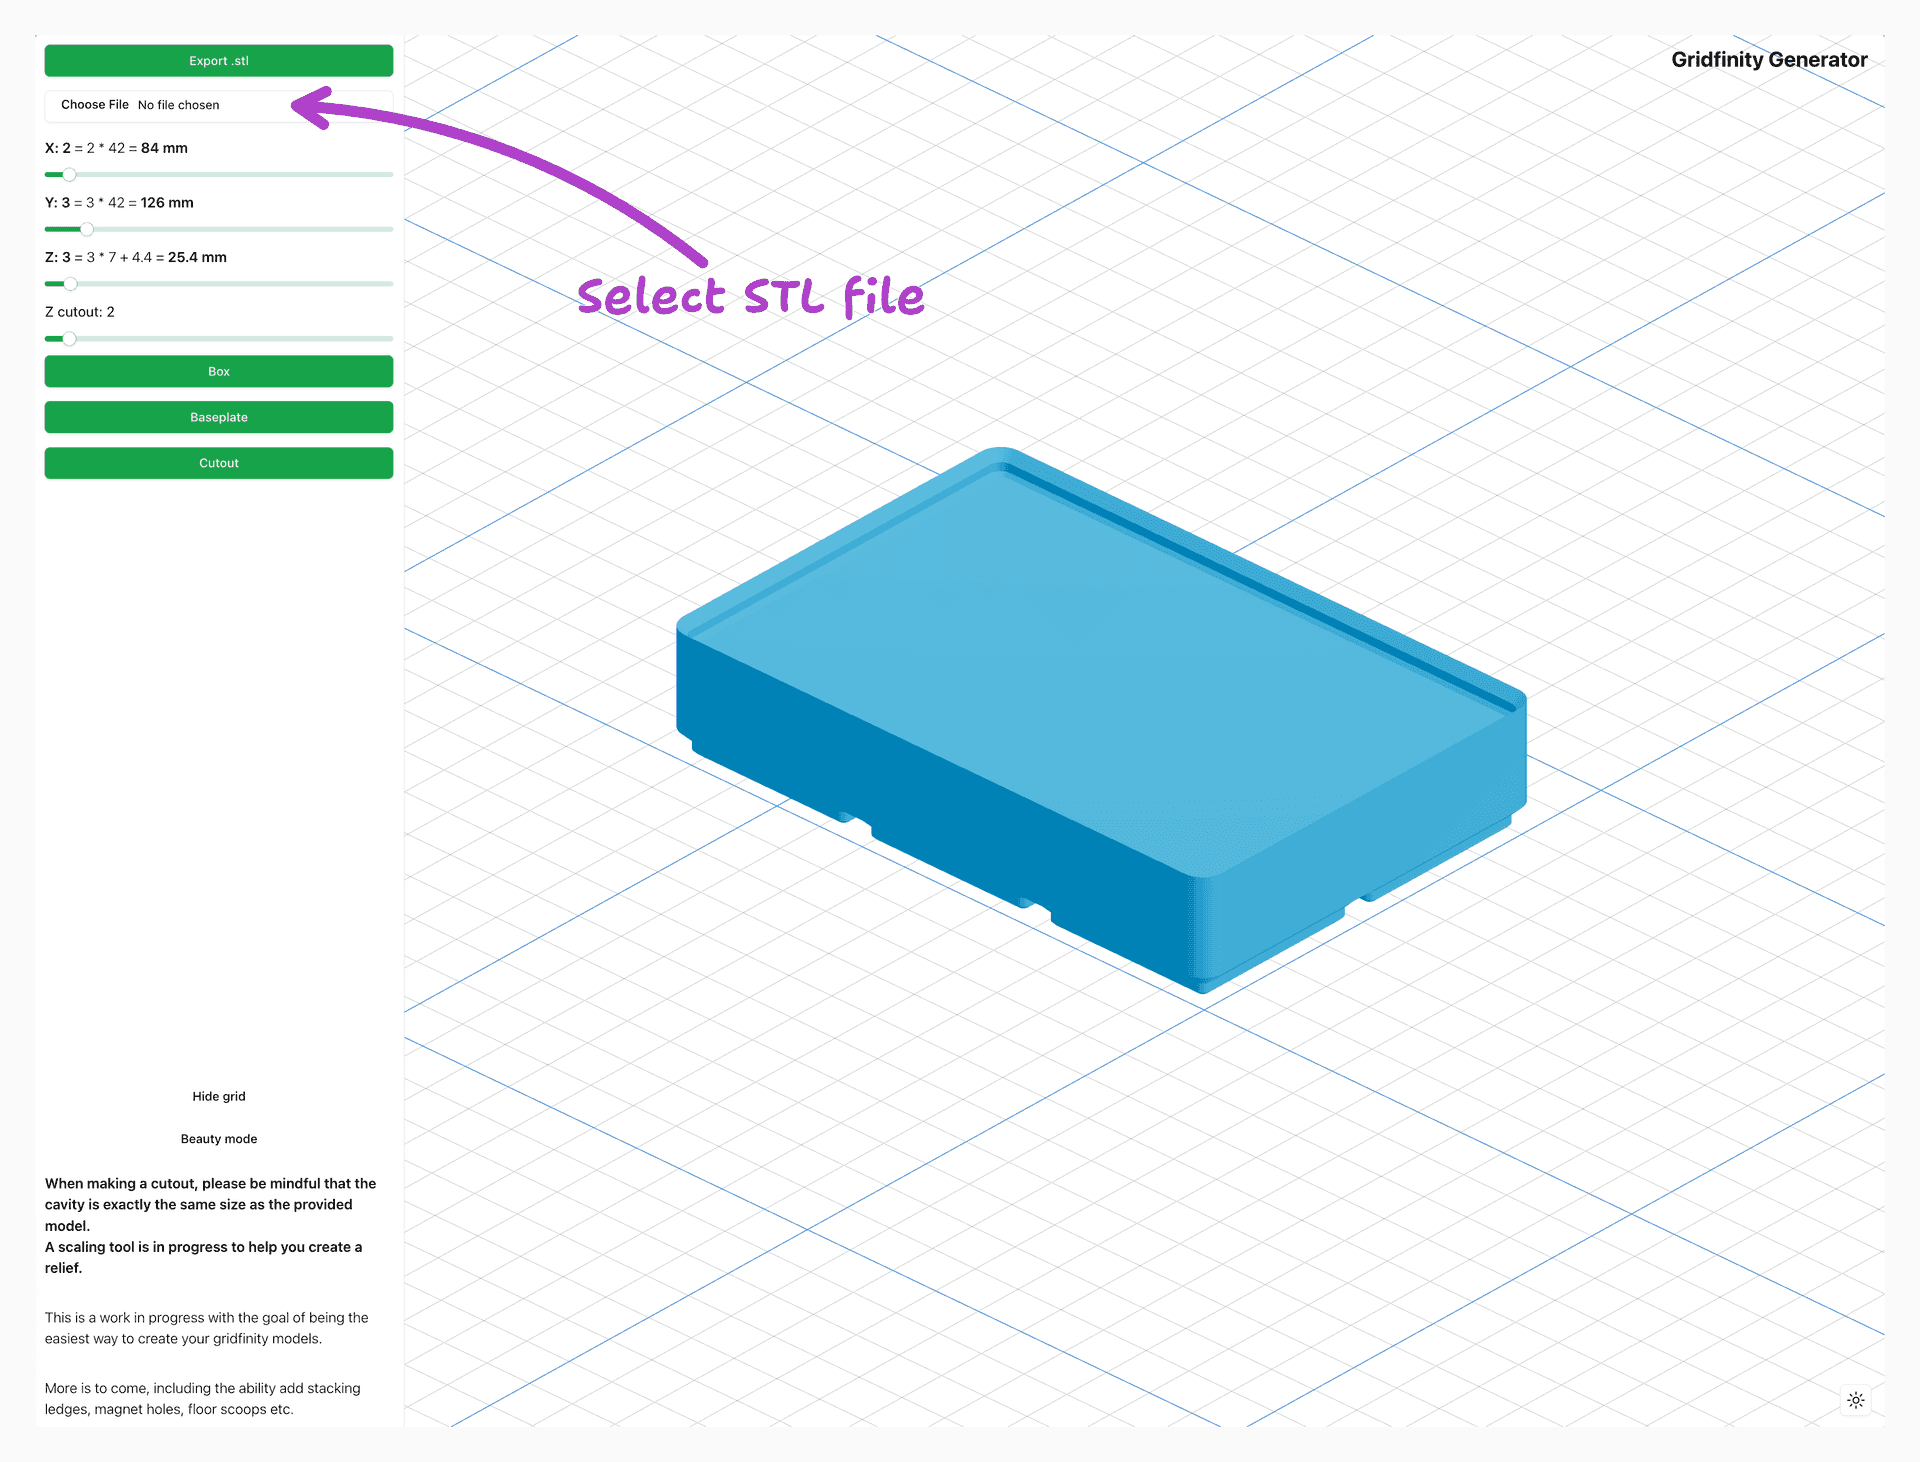Adjust the Y dimension slider handle
The height and width of the screenshot is (1462, 1920).
tap(87, 229)
